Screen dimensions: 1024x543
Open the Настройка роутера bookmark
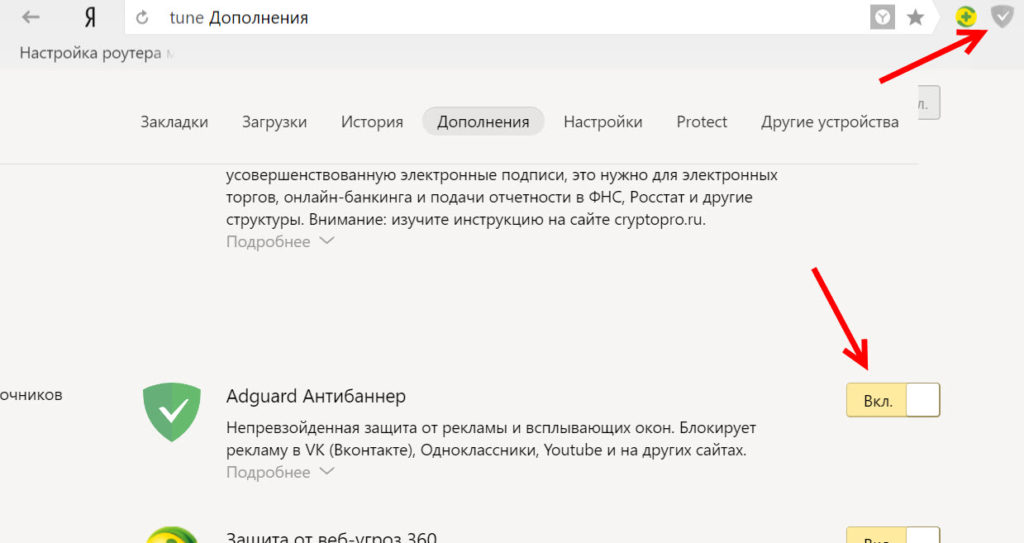[95, 53]
